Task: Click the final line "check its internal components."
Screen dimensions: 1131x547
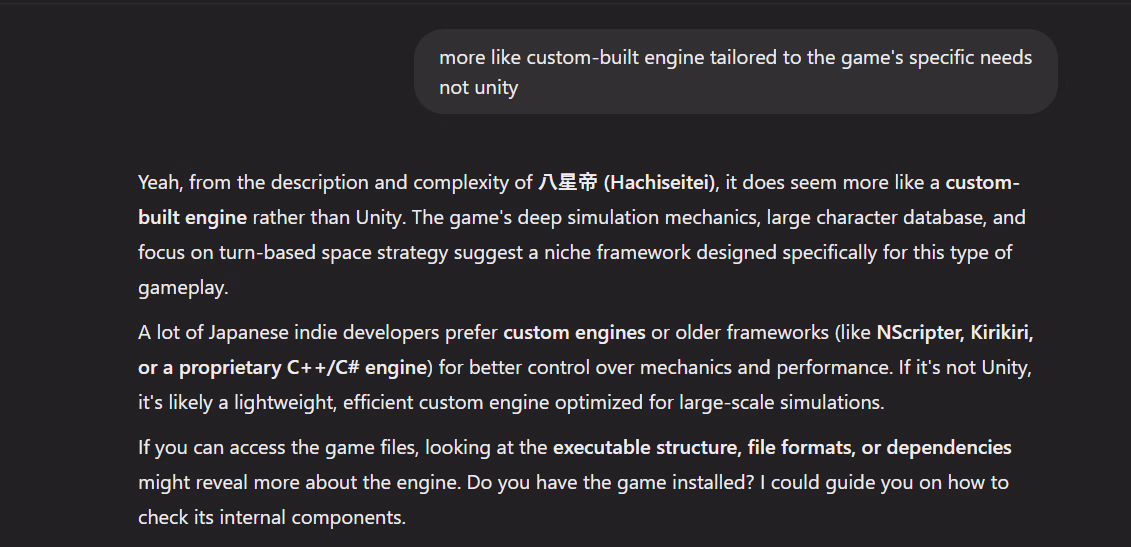Action: (x=272, y=517)
